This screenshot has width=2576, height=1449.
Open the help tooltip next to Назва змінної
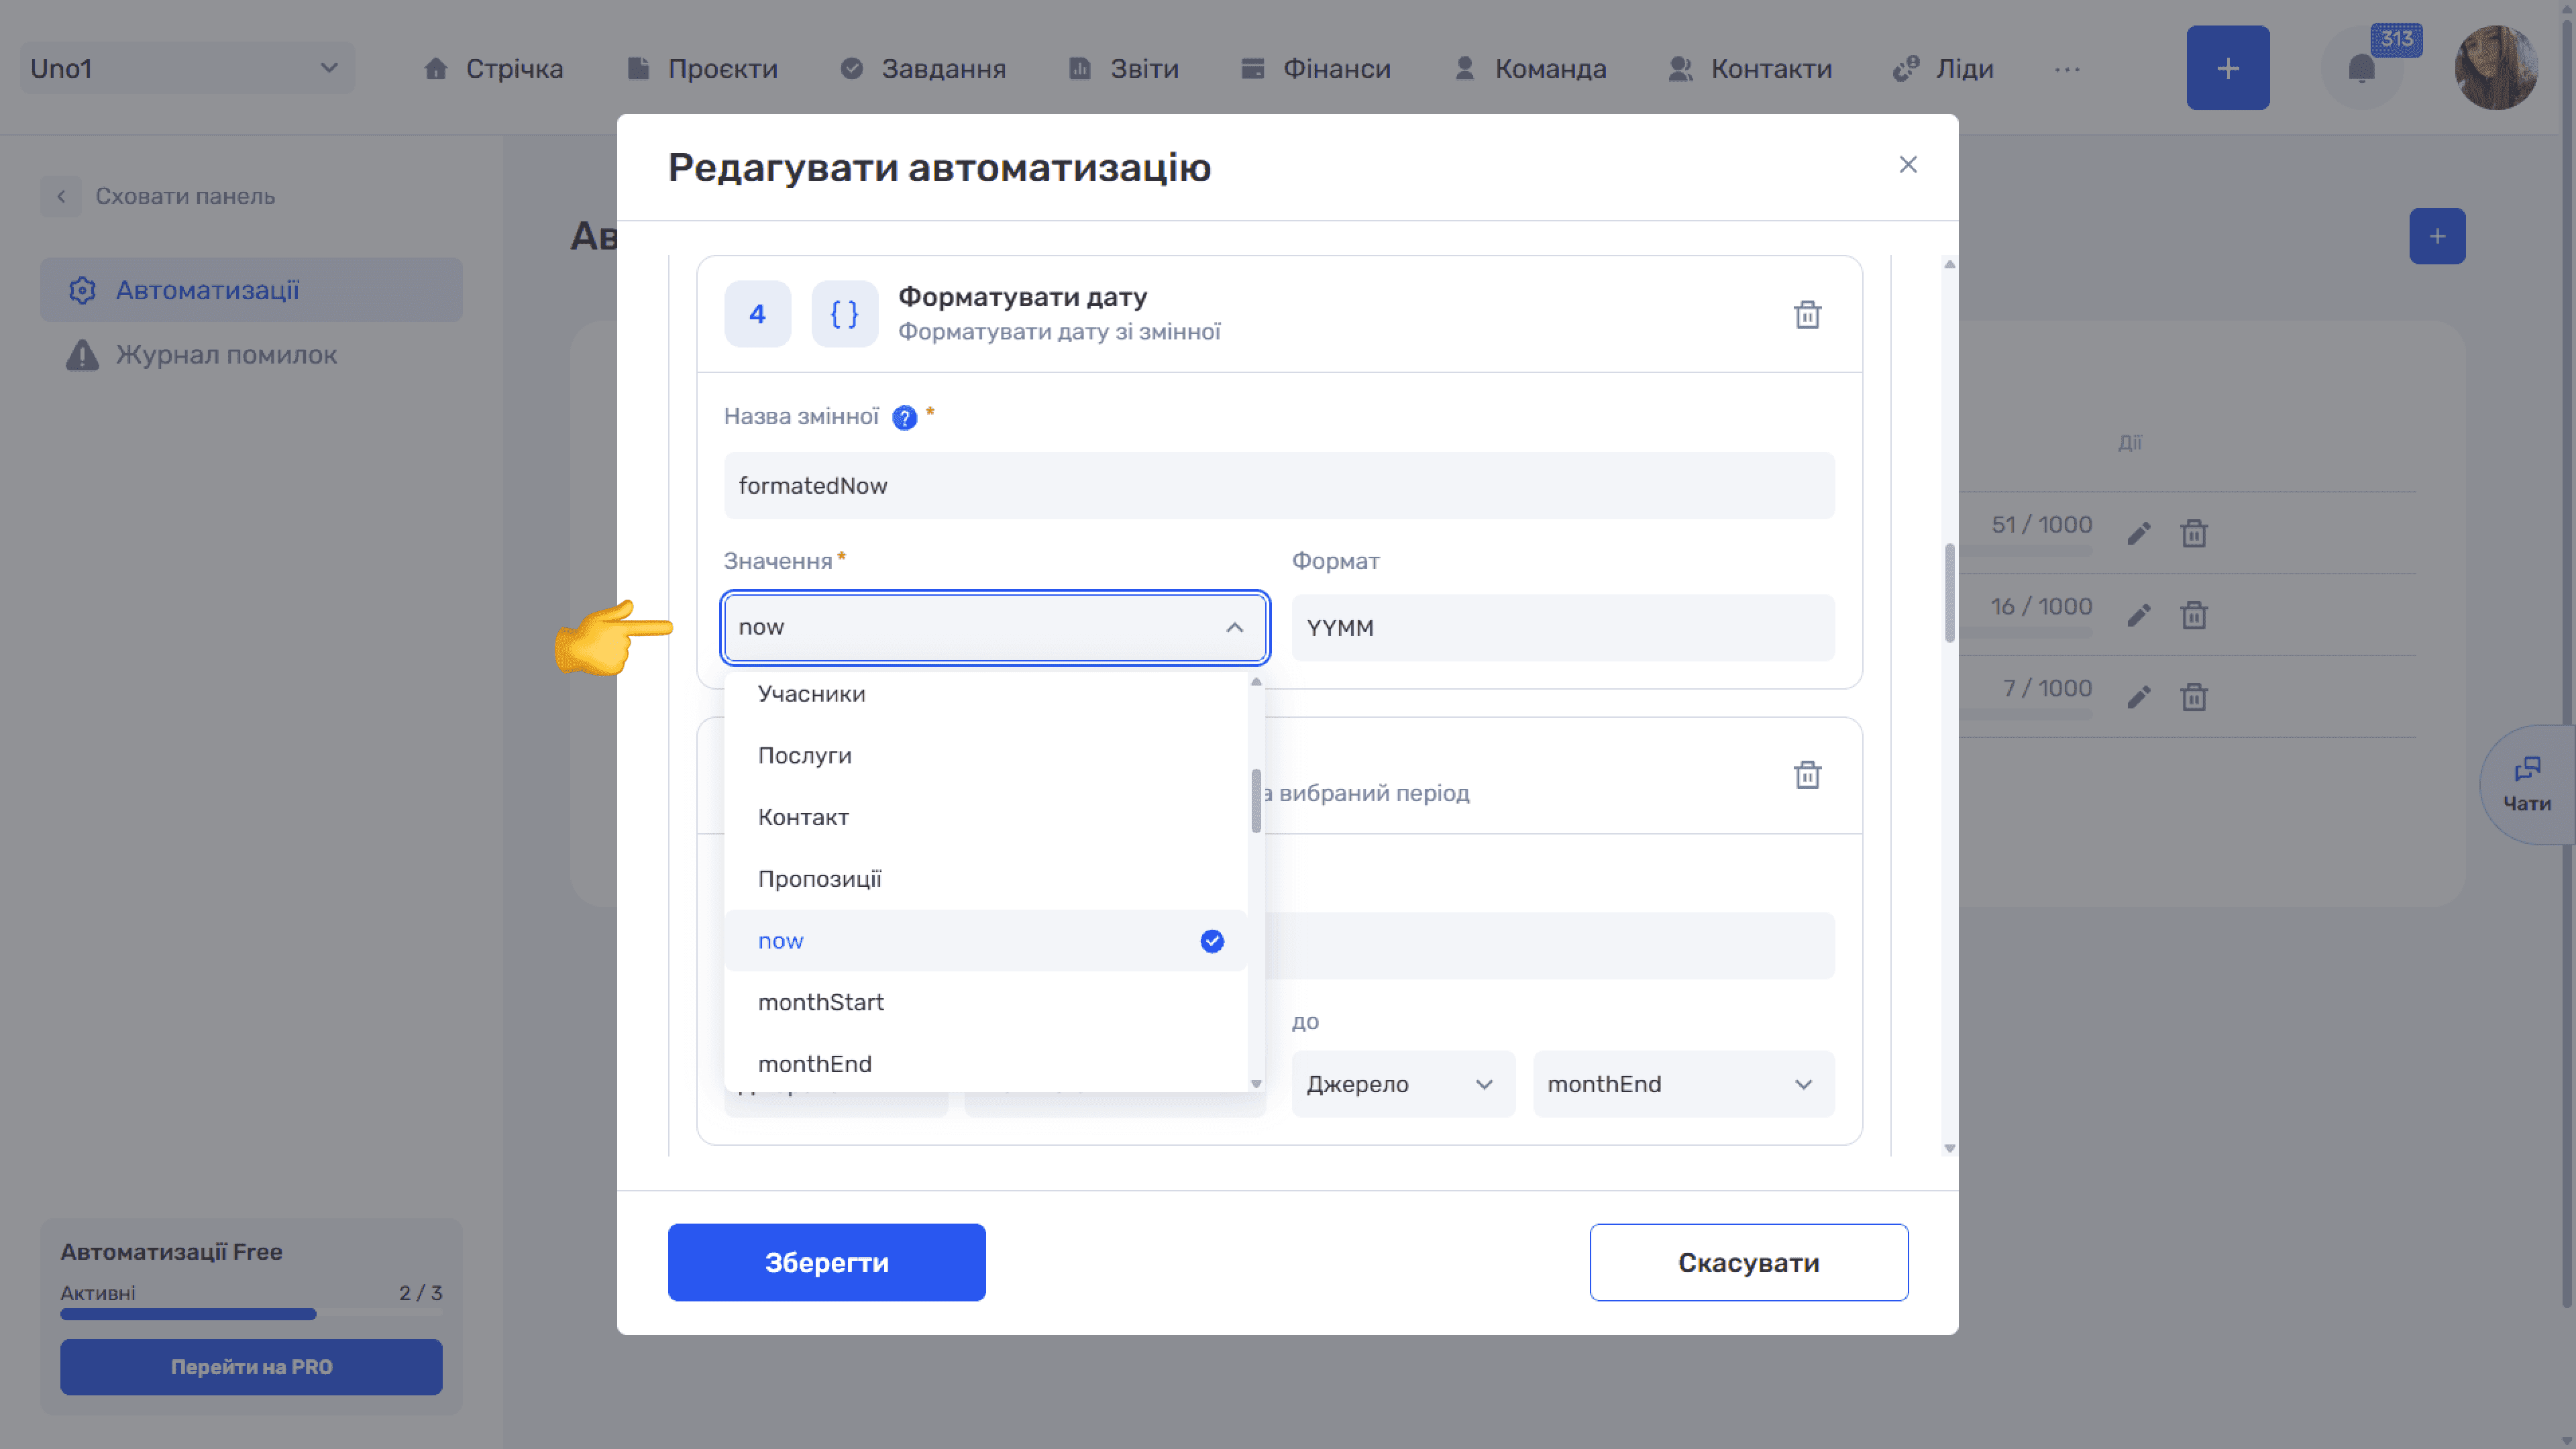click(904, 418)
